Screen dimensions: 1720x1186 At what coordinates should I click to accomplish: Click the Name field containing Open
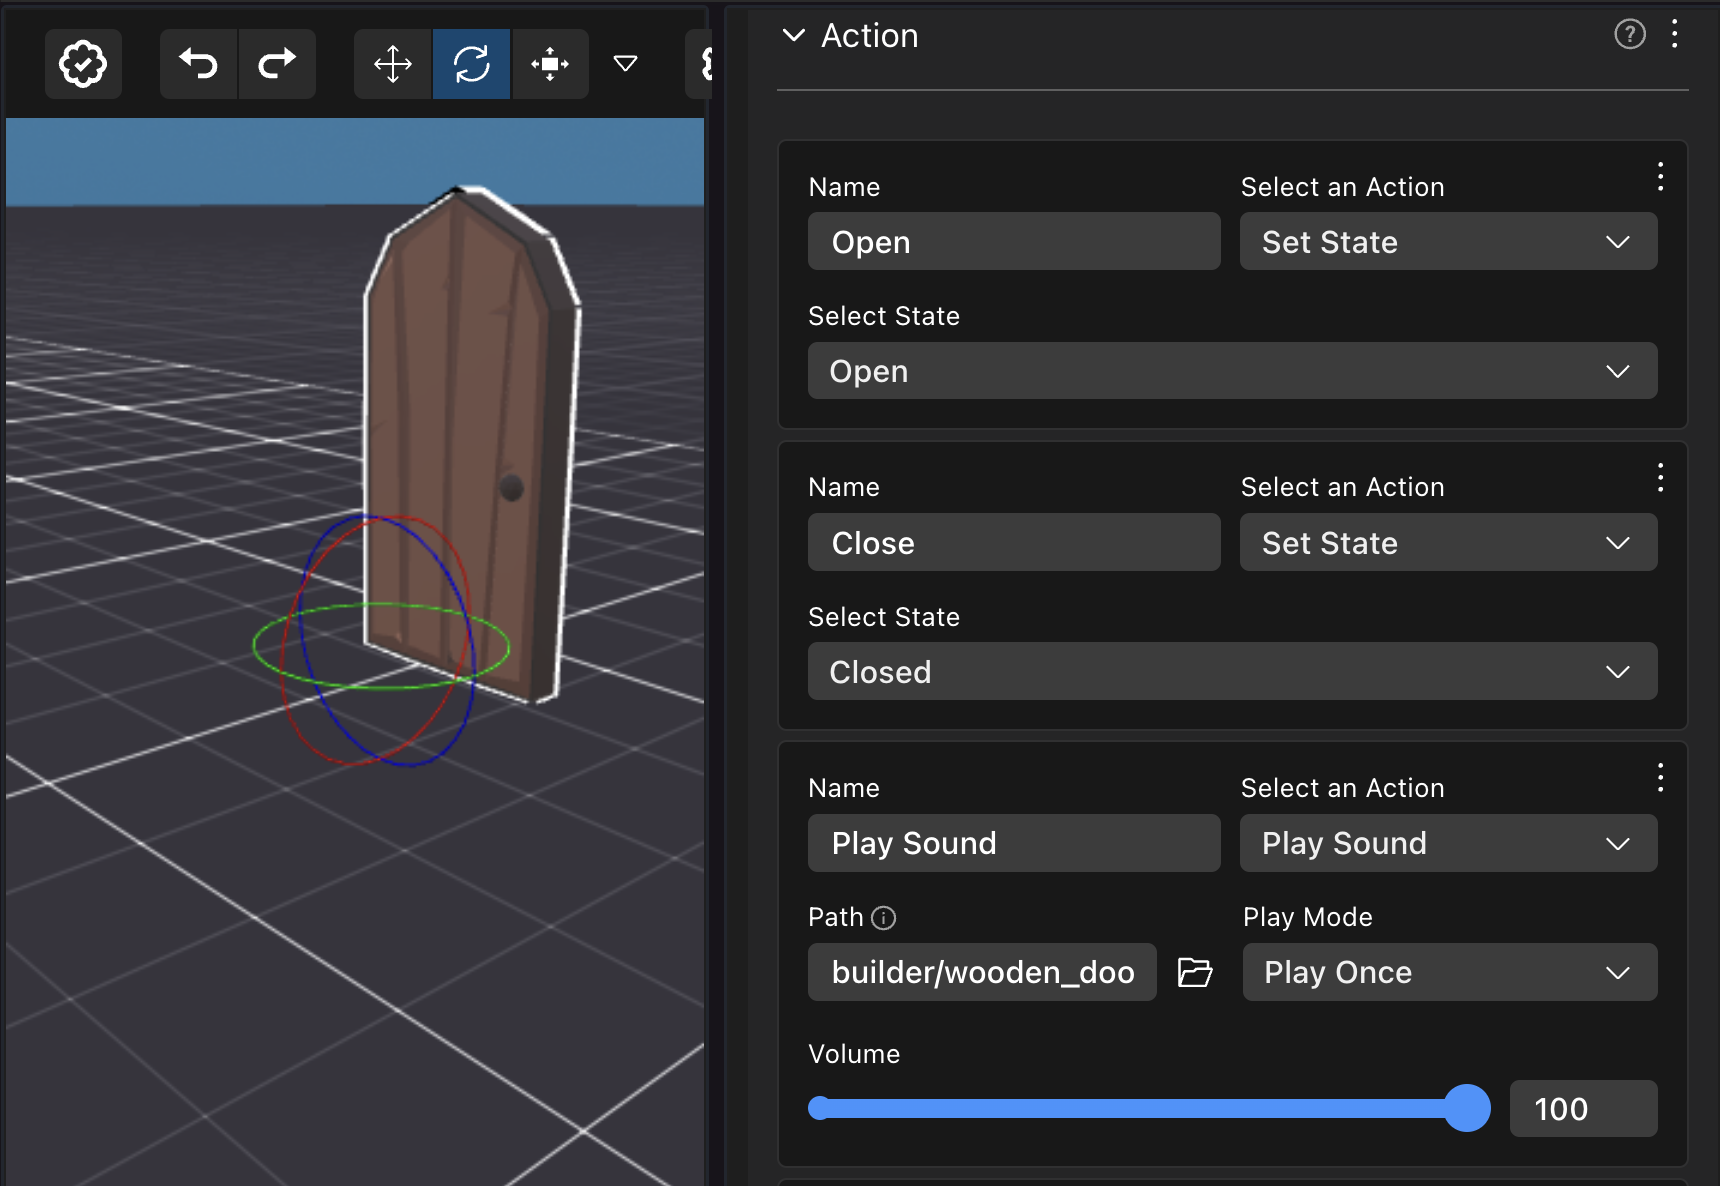(1014, 242)
